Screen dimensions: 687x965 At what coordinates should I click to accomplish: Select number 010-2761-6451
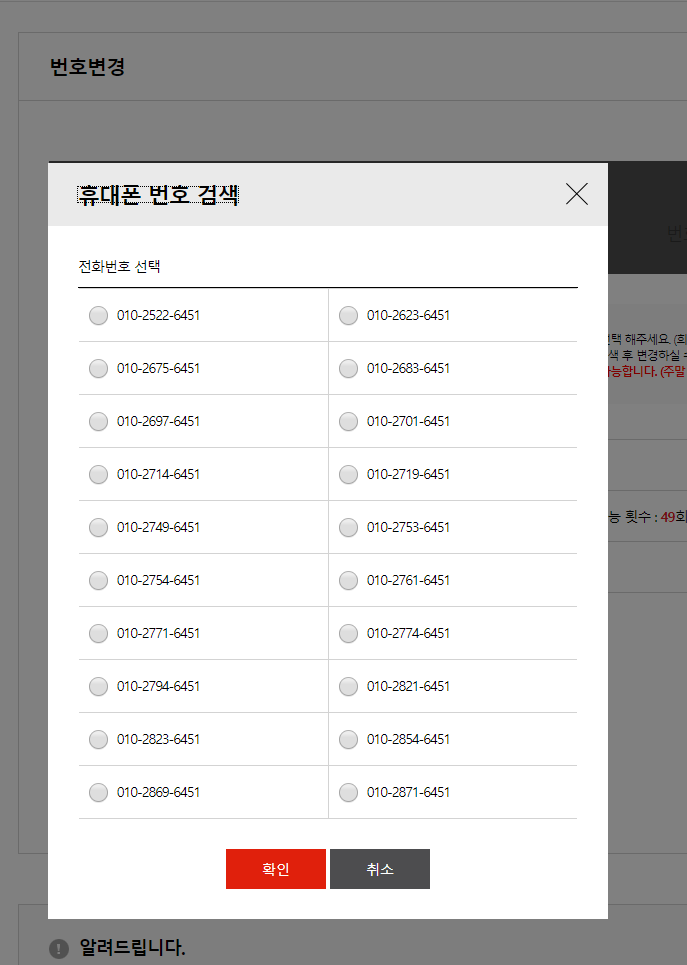point(348,581)
